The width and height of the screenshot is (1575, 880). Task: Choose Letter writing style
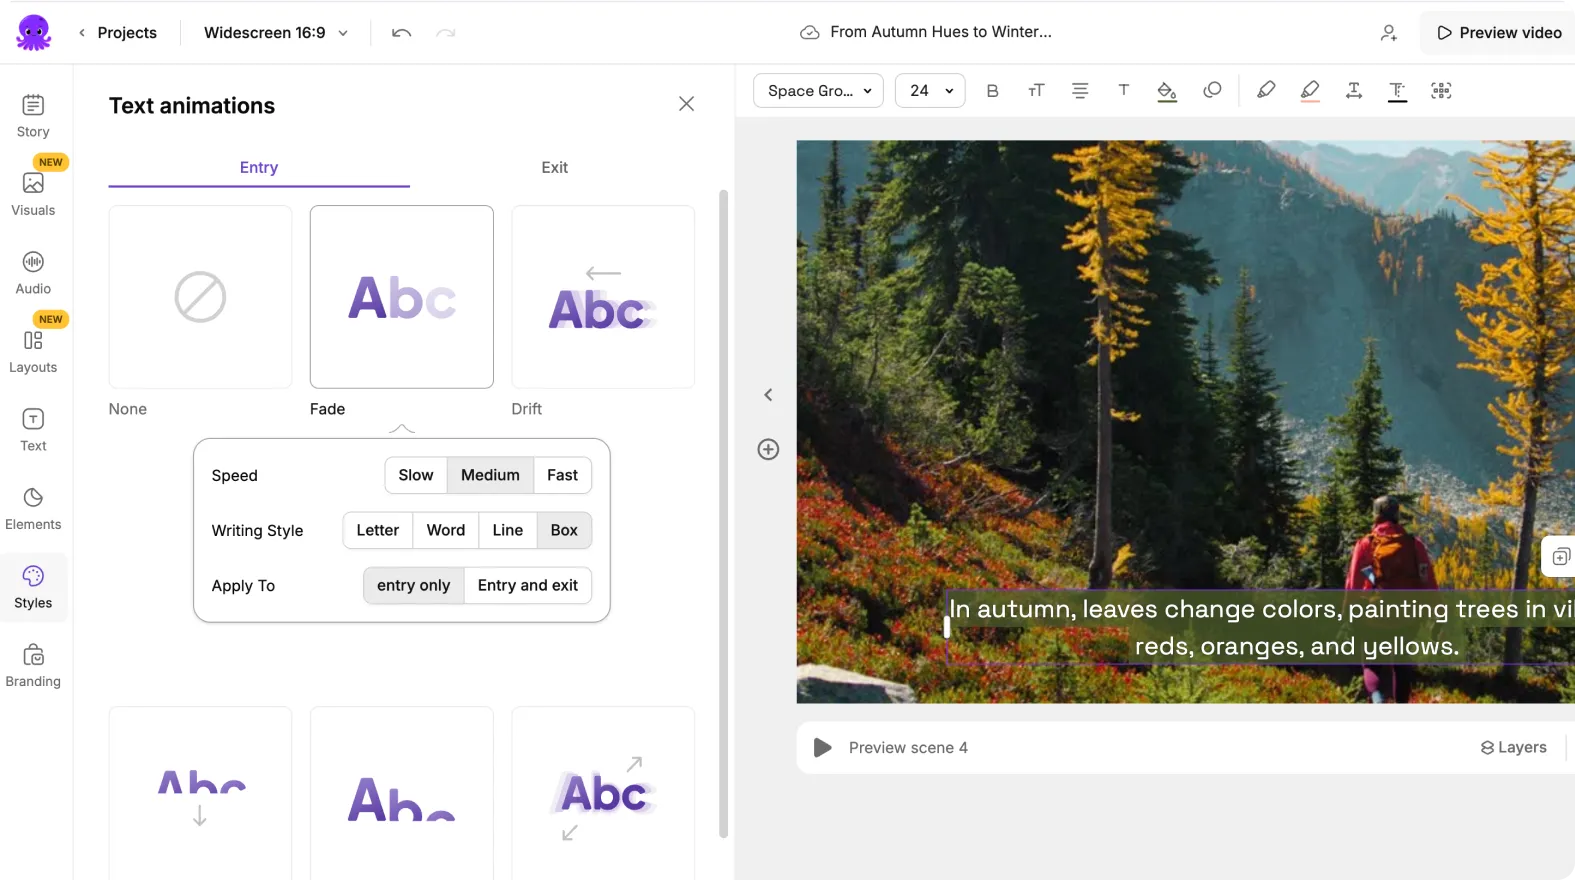pos(378,530)
